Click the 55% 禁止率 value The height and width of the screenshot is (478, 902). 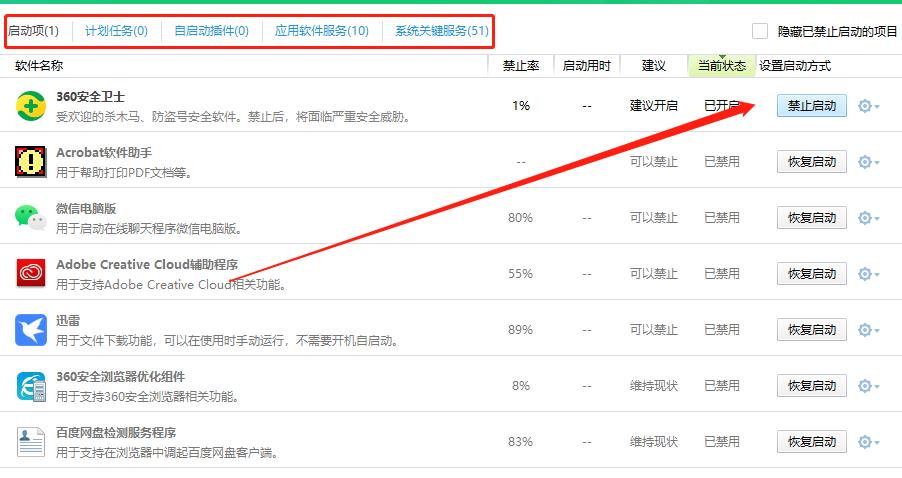click(x=521, y=274)
